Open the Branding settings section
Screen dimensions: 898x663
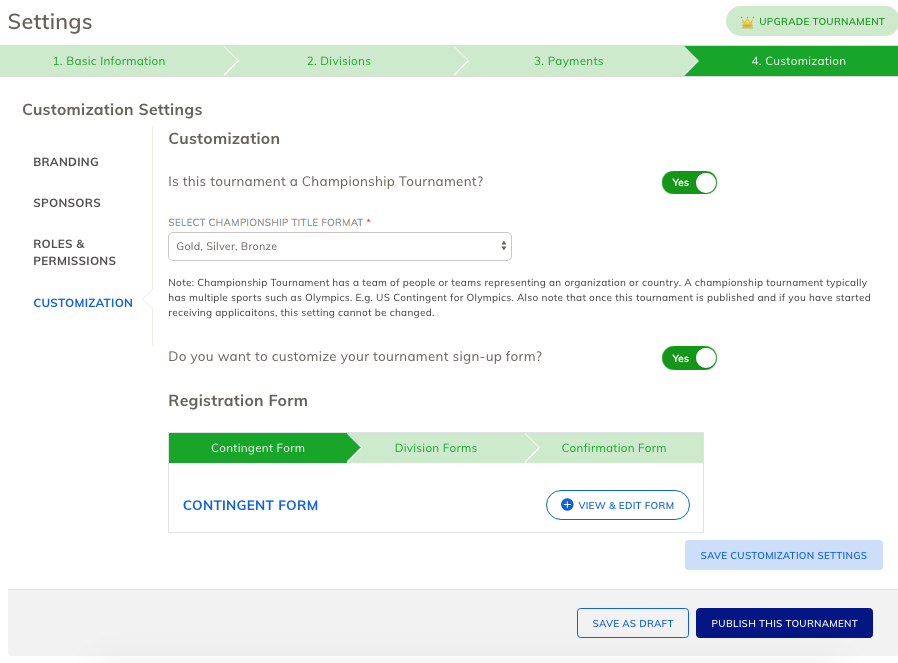point(66,162)
